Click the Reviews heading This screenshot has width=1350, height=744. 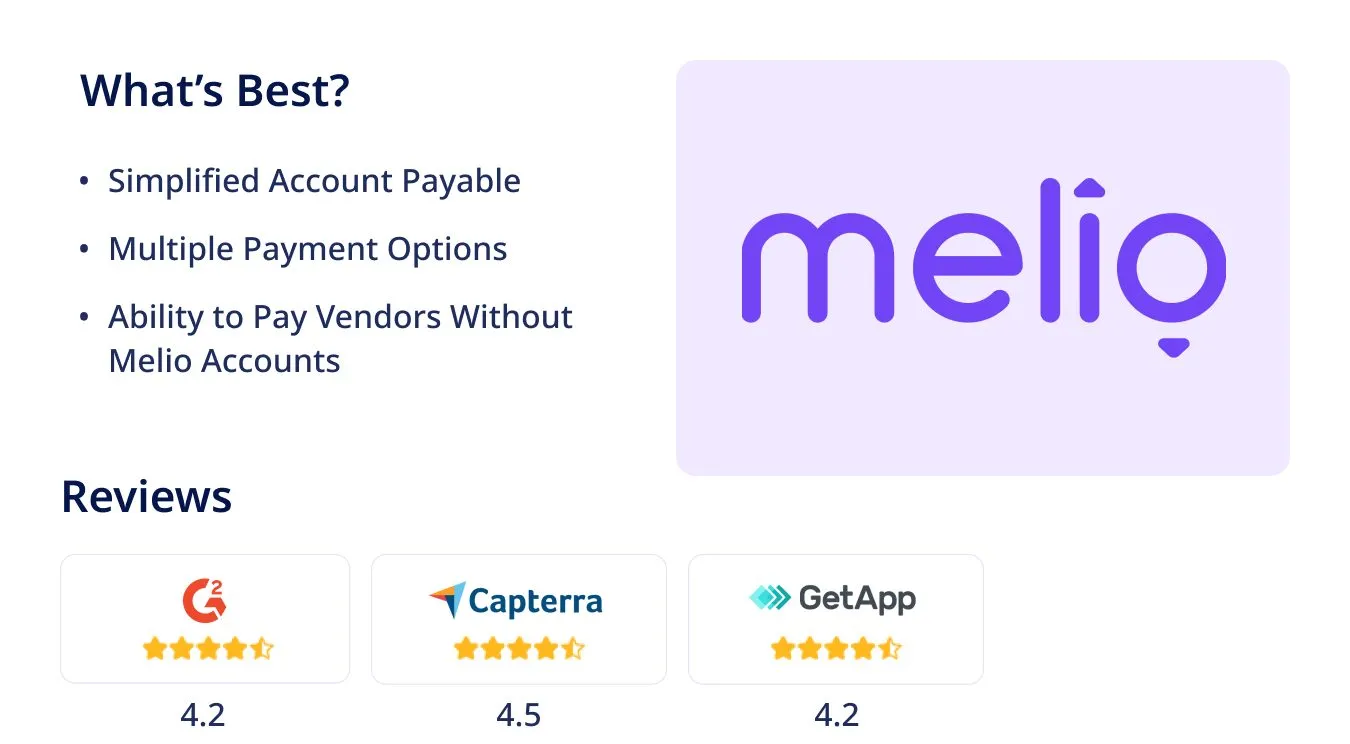146,496
